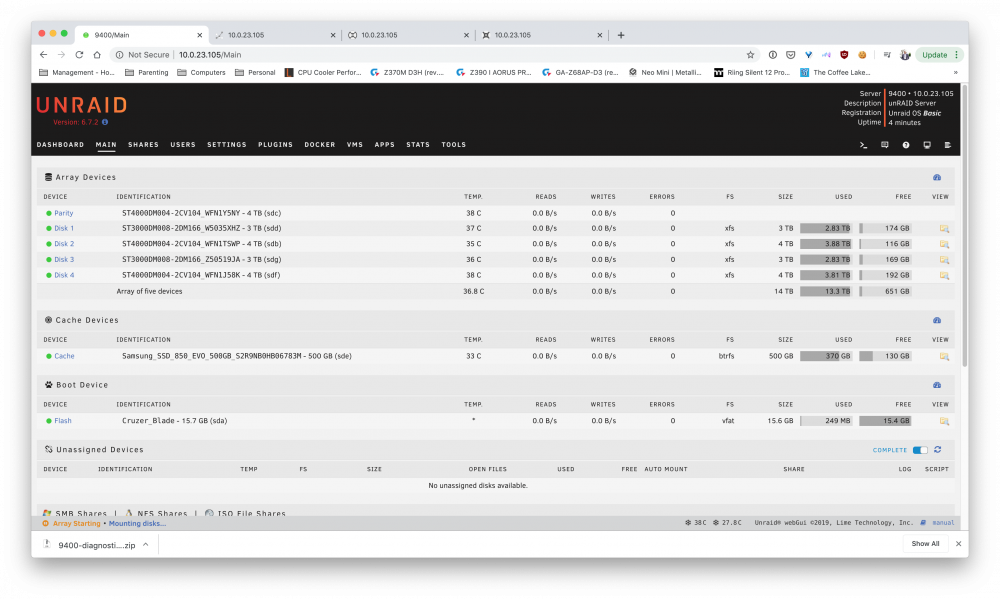Toggle the COMPLETE switch in Unassigned Devices
1000x599 pixels.
tap(920, 450)
